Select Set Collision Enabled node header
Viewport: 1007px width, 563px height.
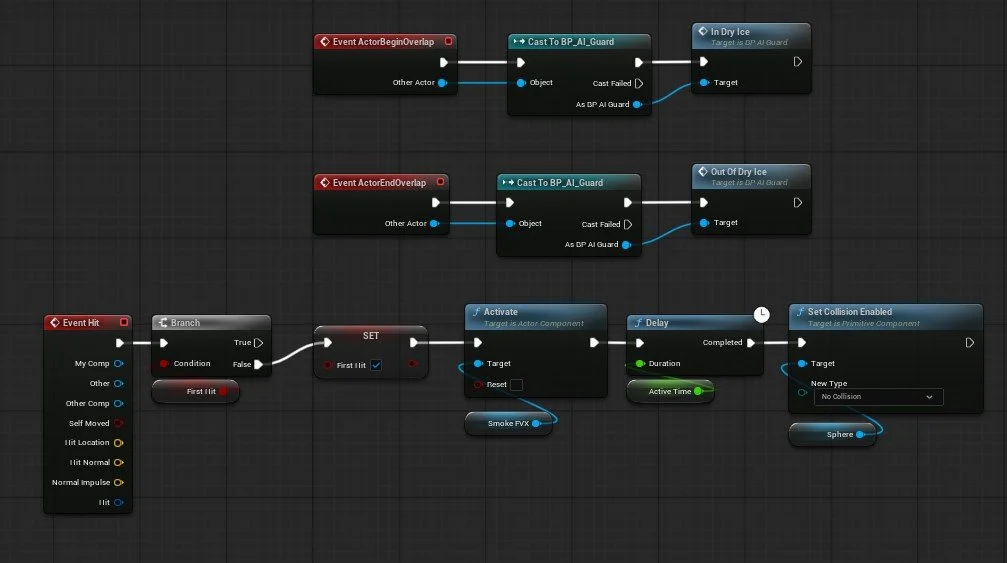click(886, 316)
